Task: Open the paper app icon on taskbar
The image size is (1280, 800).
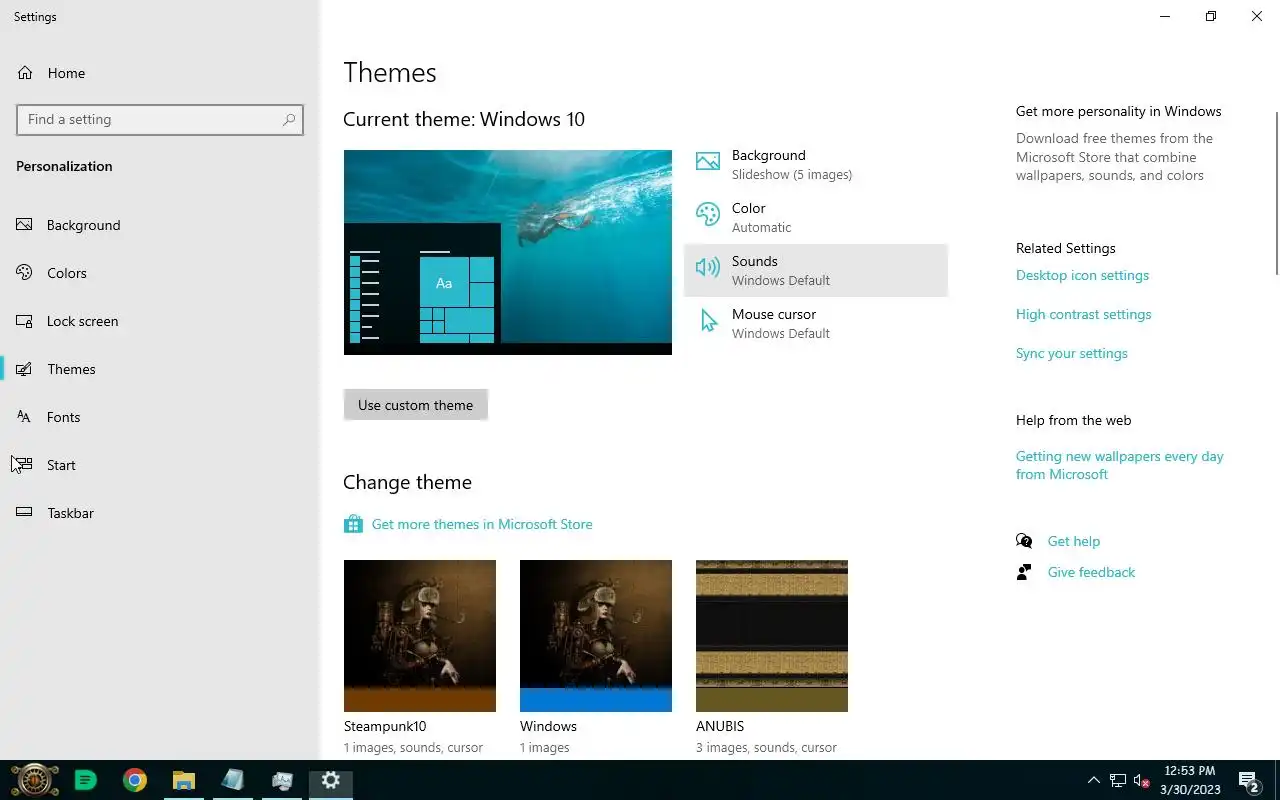Action: pos(233,780)
